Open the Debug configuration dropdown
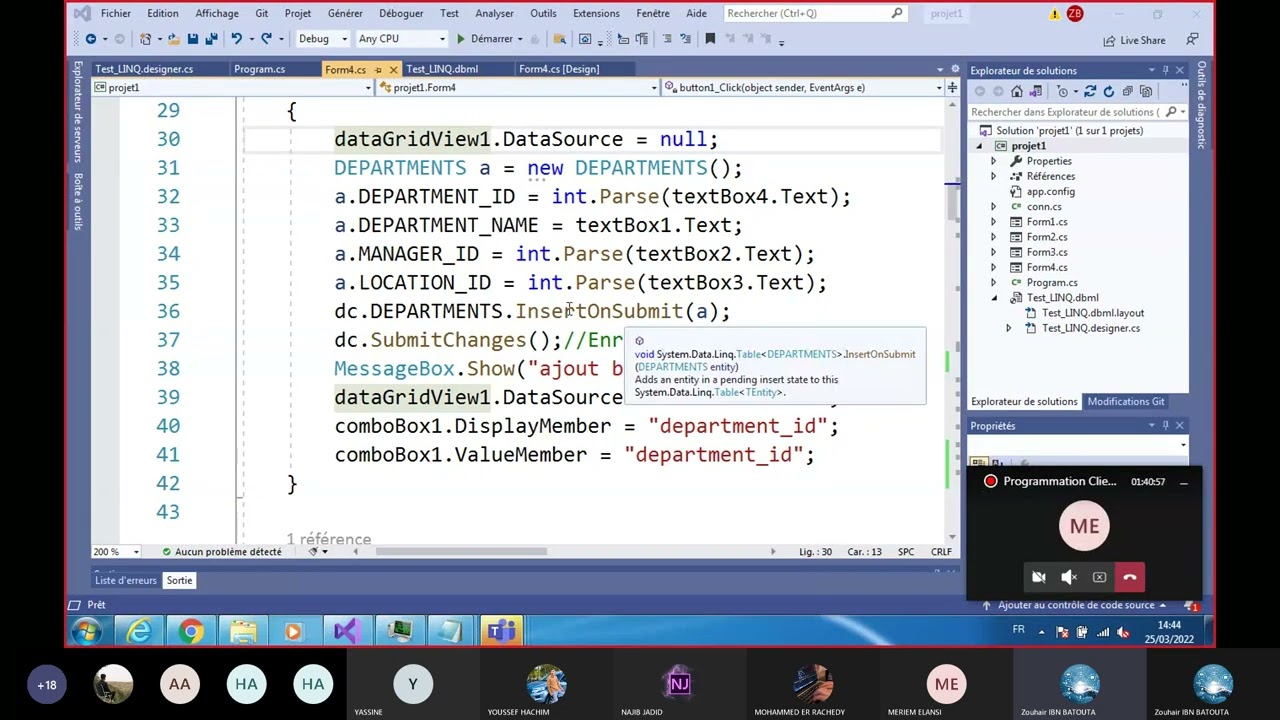Image resolution: width=1280 pixels, height=720 pixels. tap(322, 39)
